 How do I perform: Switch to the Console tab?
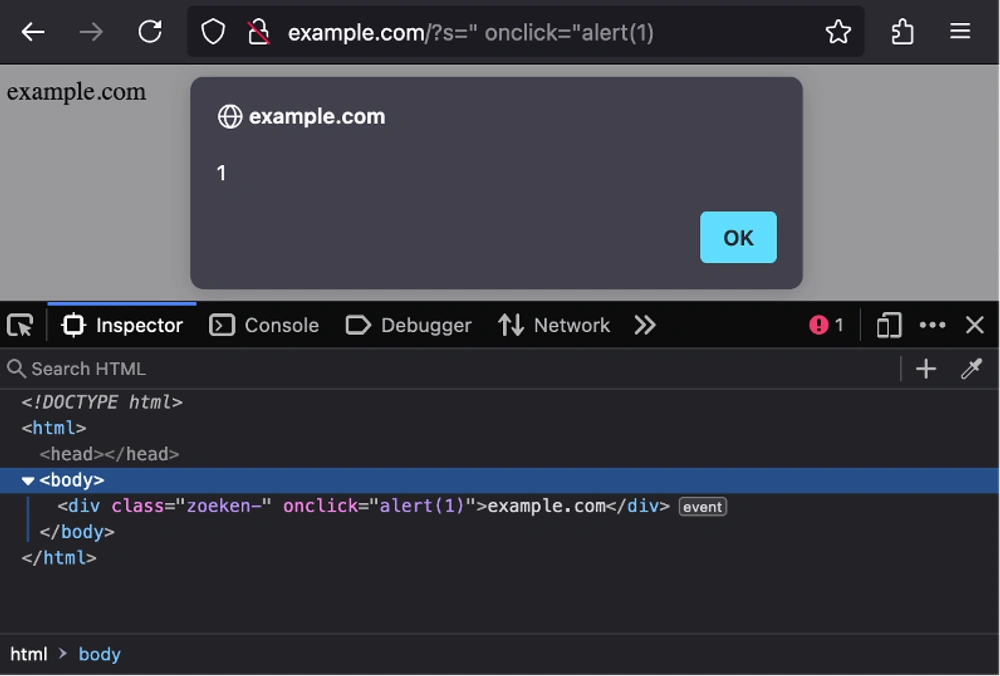[264, 325]
